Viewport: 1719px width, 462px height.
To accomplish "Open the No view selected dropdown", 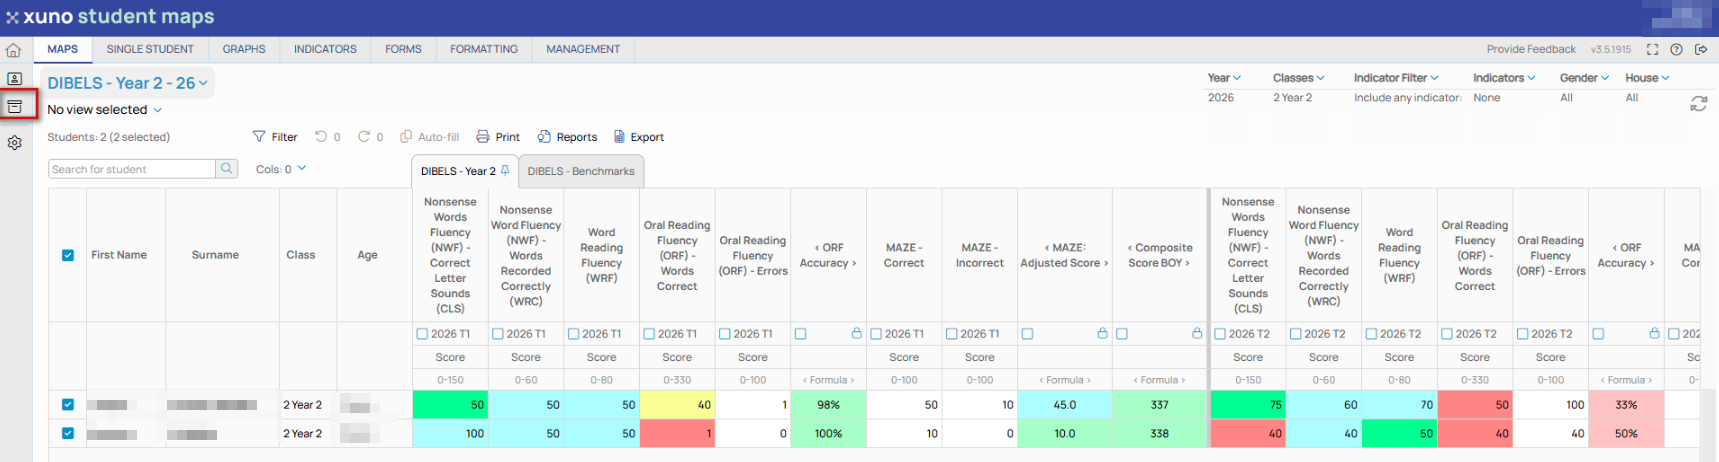I will click(104, 110).
